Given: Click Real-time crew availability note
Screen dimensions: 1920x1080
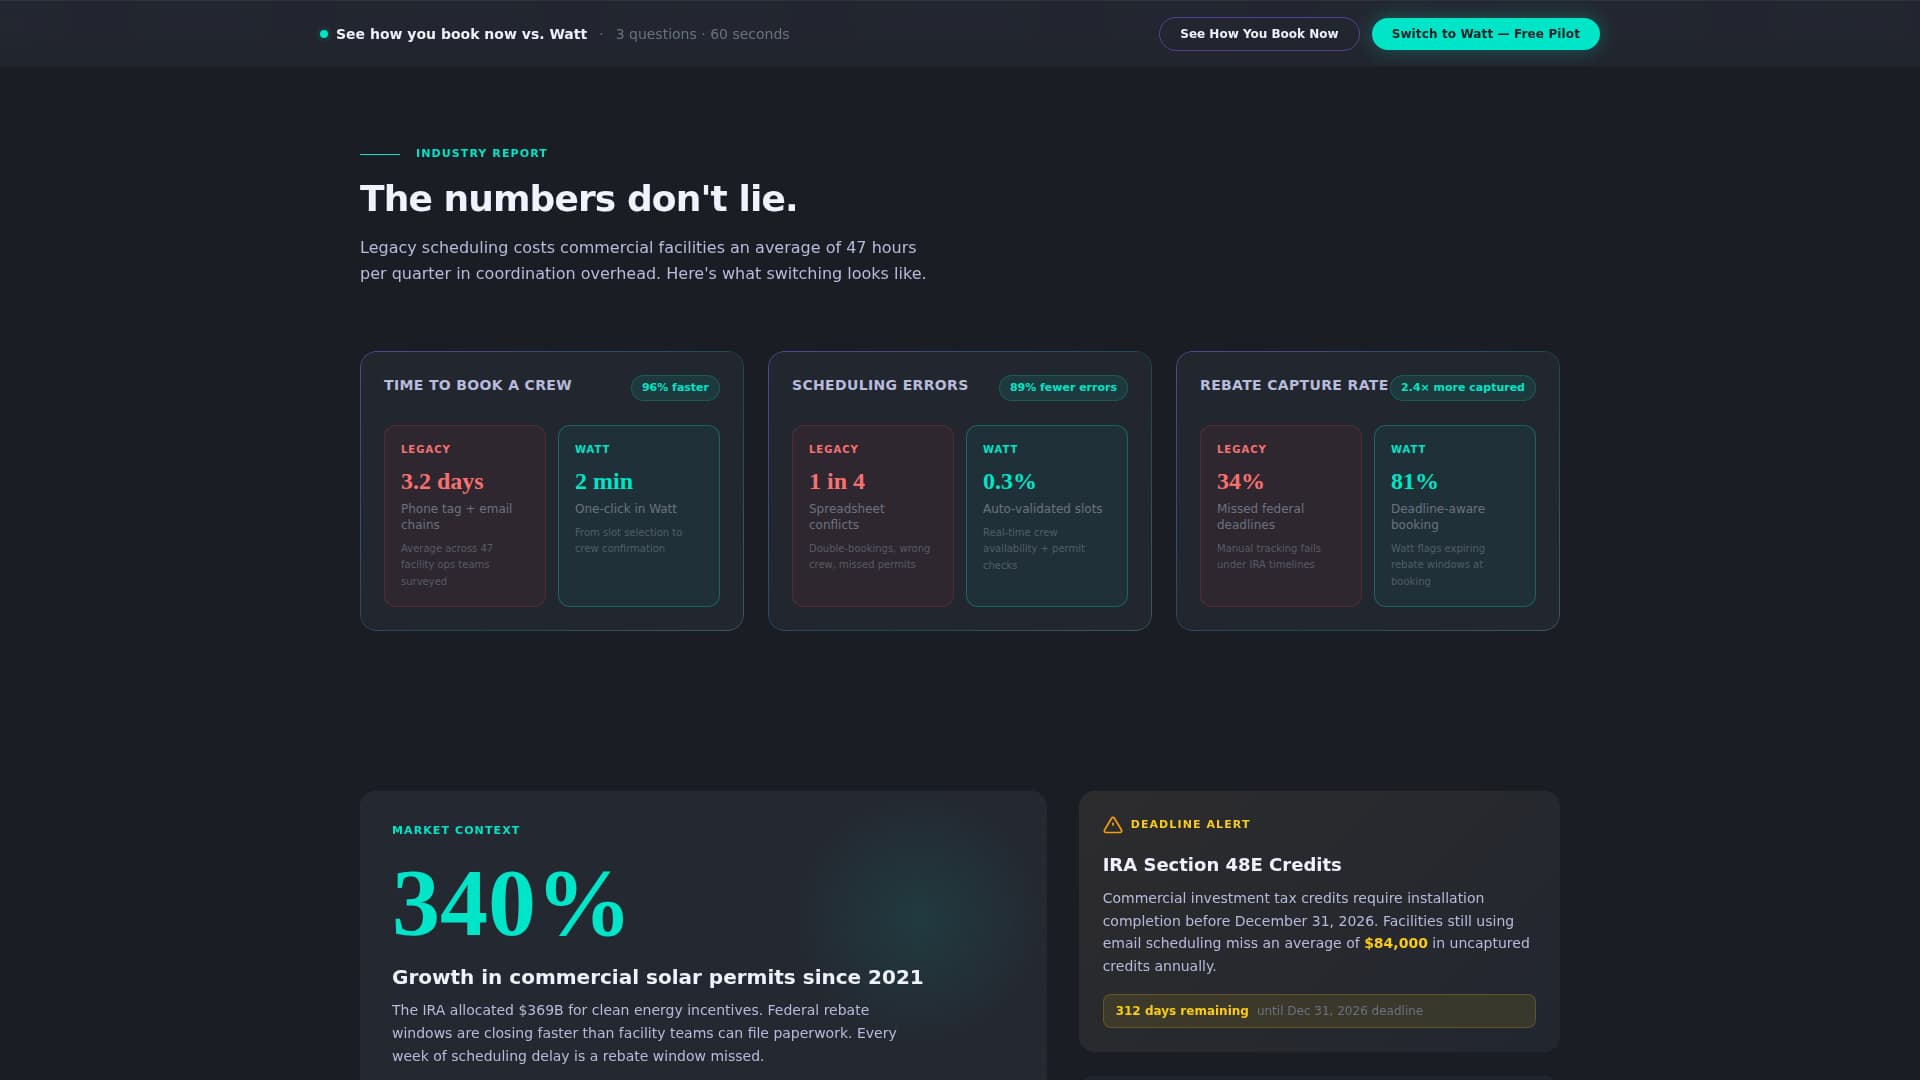Looking at the screenshot, I should pos(1033,549).
